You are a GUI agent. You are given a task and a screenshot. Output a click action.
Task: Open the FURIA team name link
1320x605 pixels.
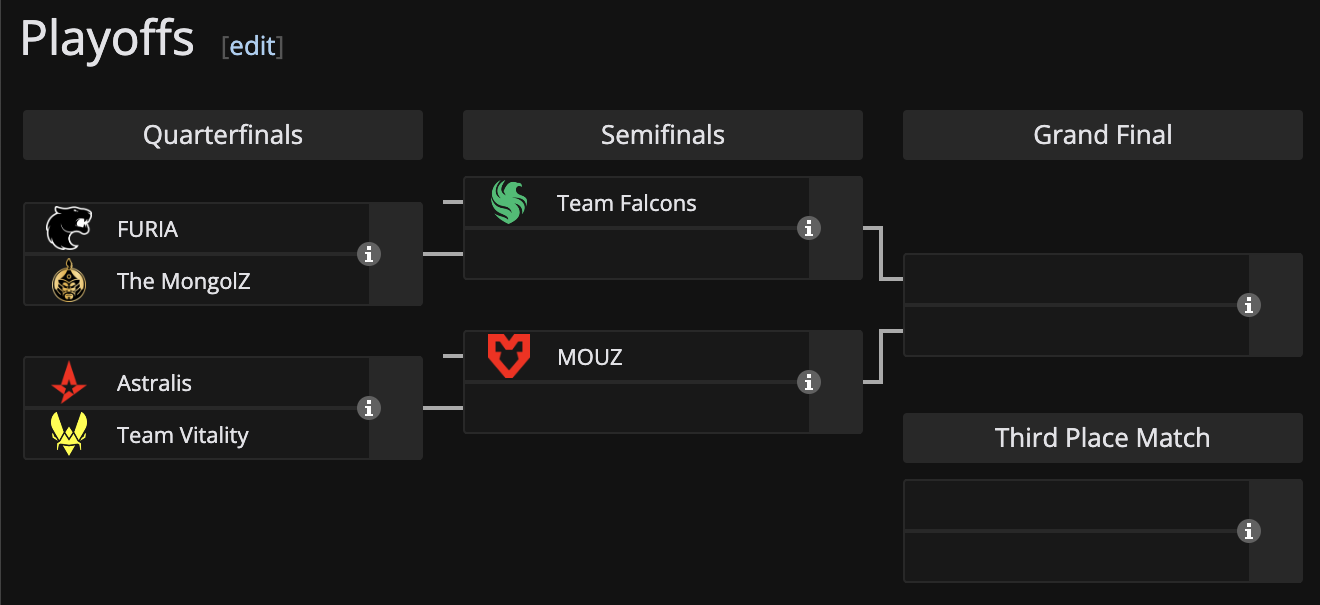[147, 229]
